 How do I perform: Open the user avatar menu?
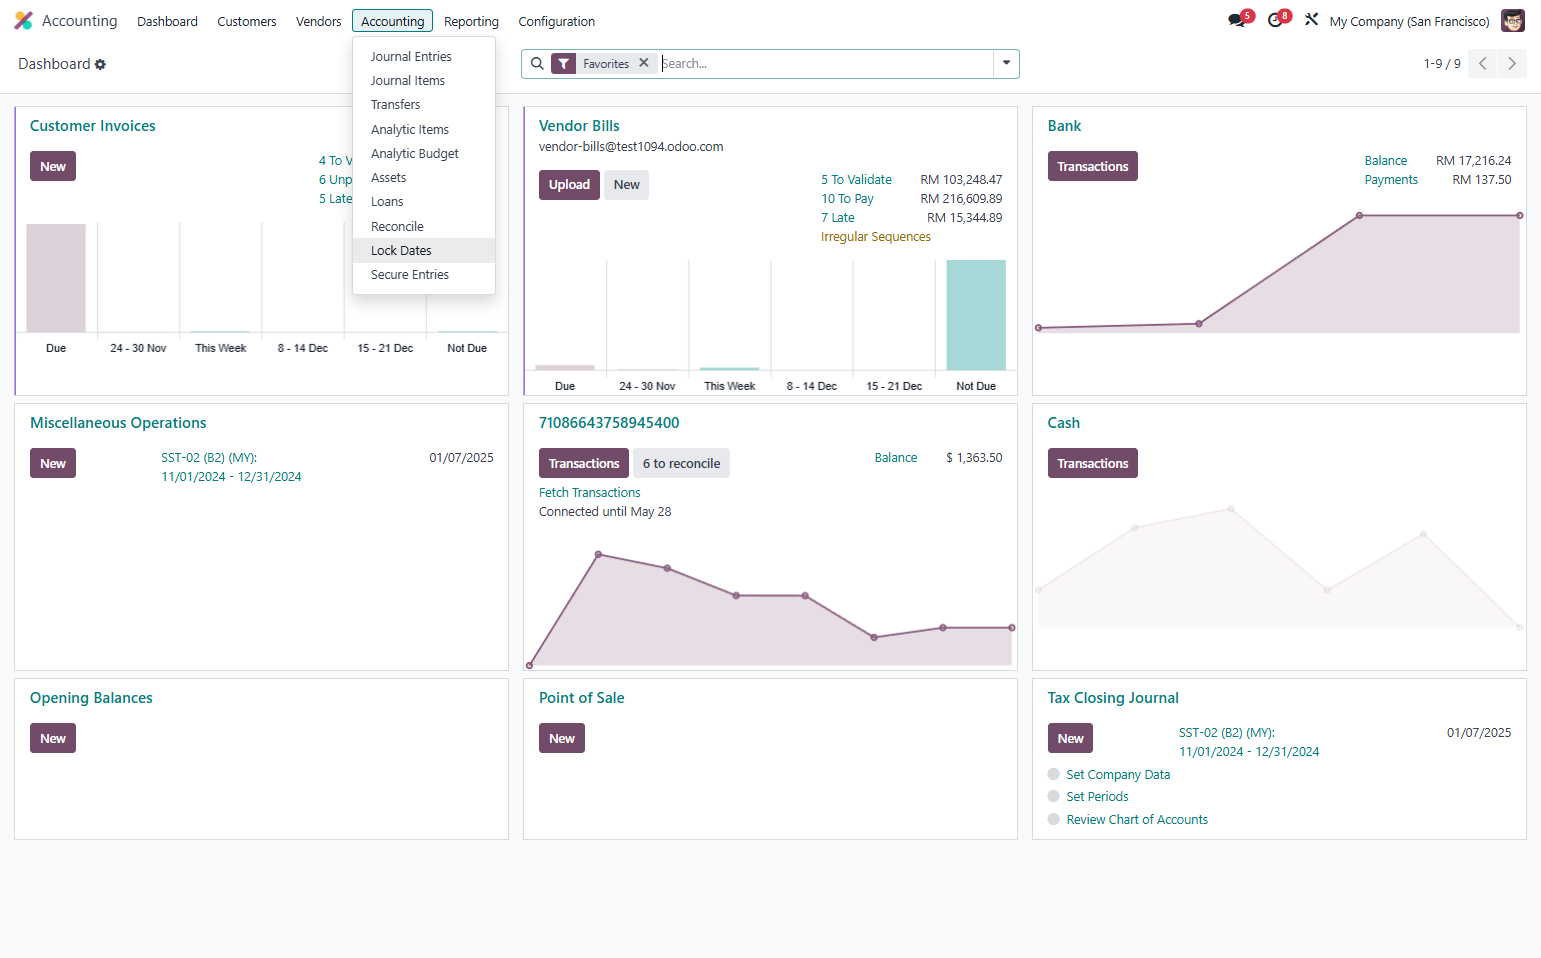tap(1512, 21)
